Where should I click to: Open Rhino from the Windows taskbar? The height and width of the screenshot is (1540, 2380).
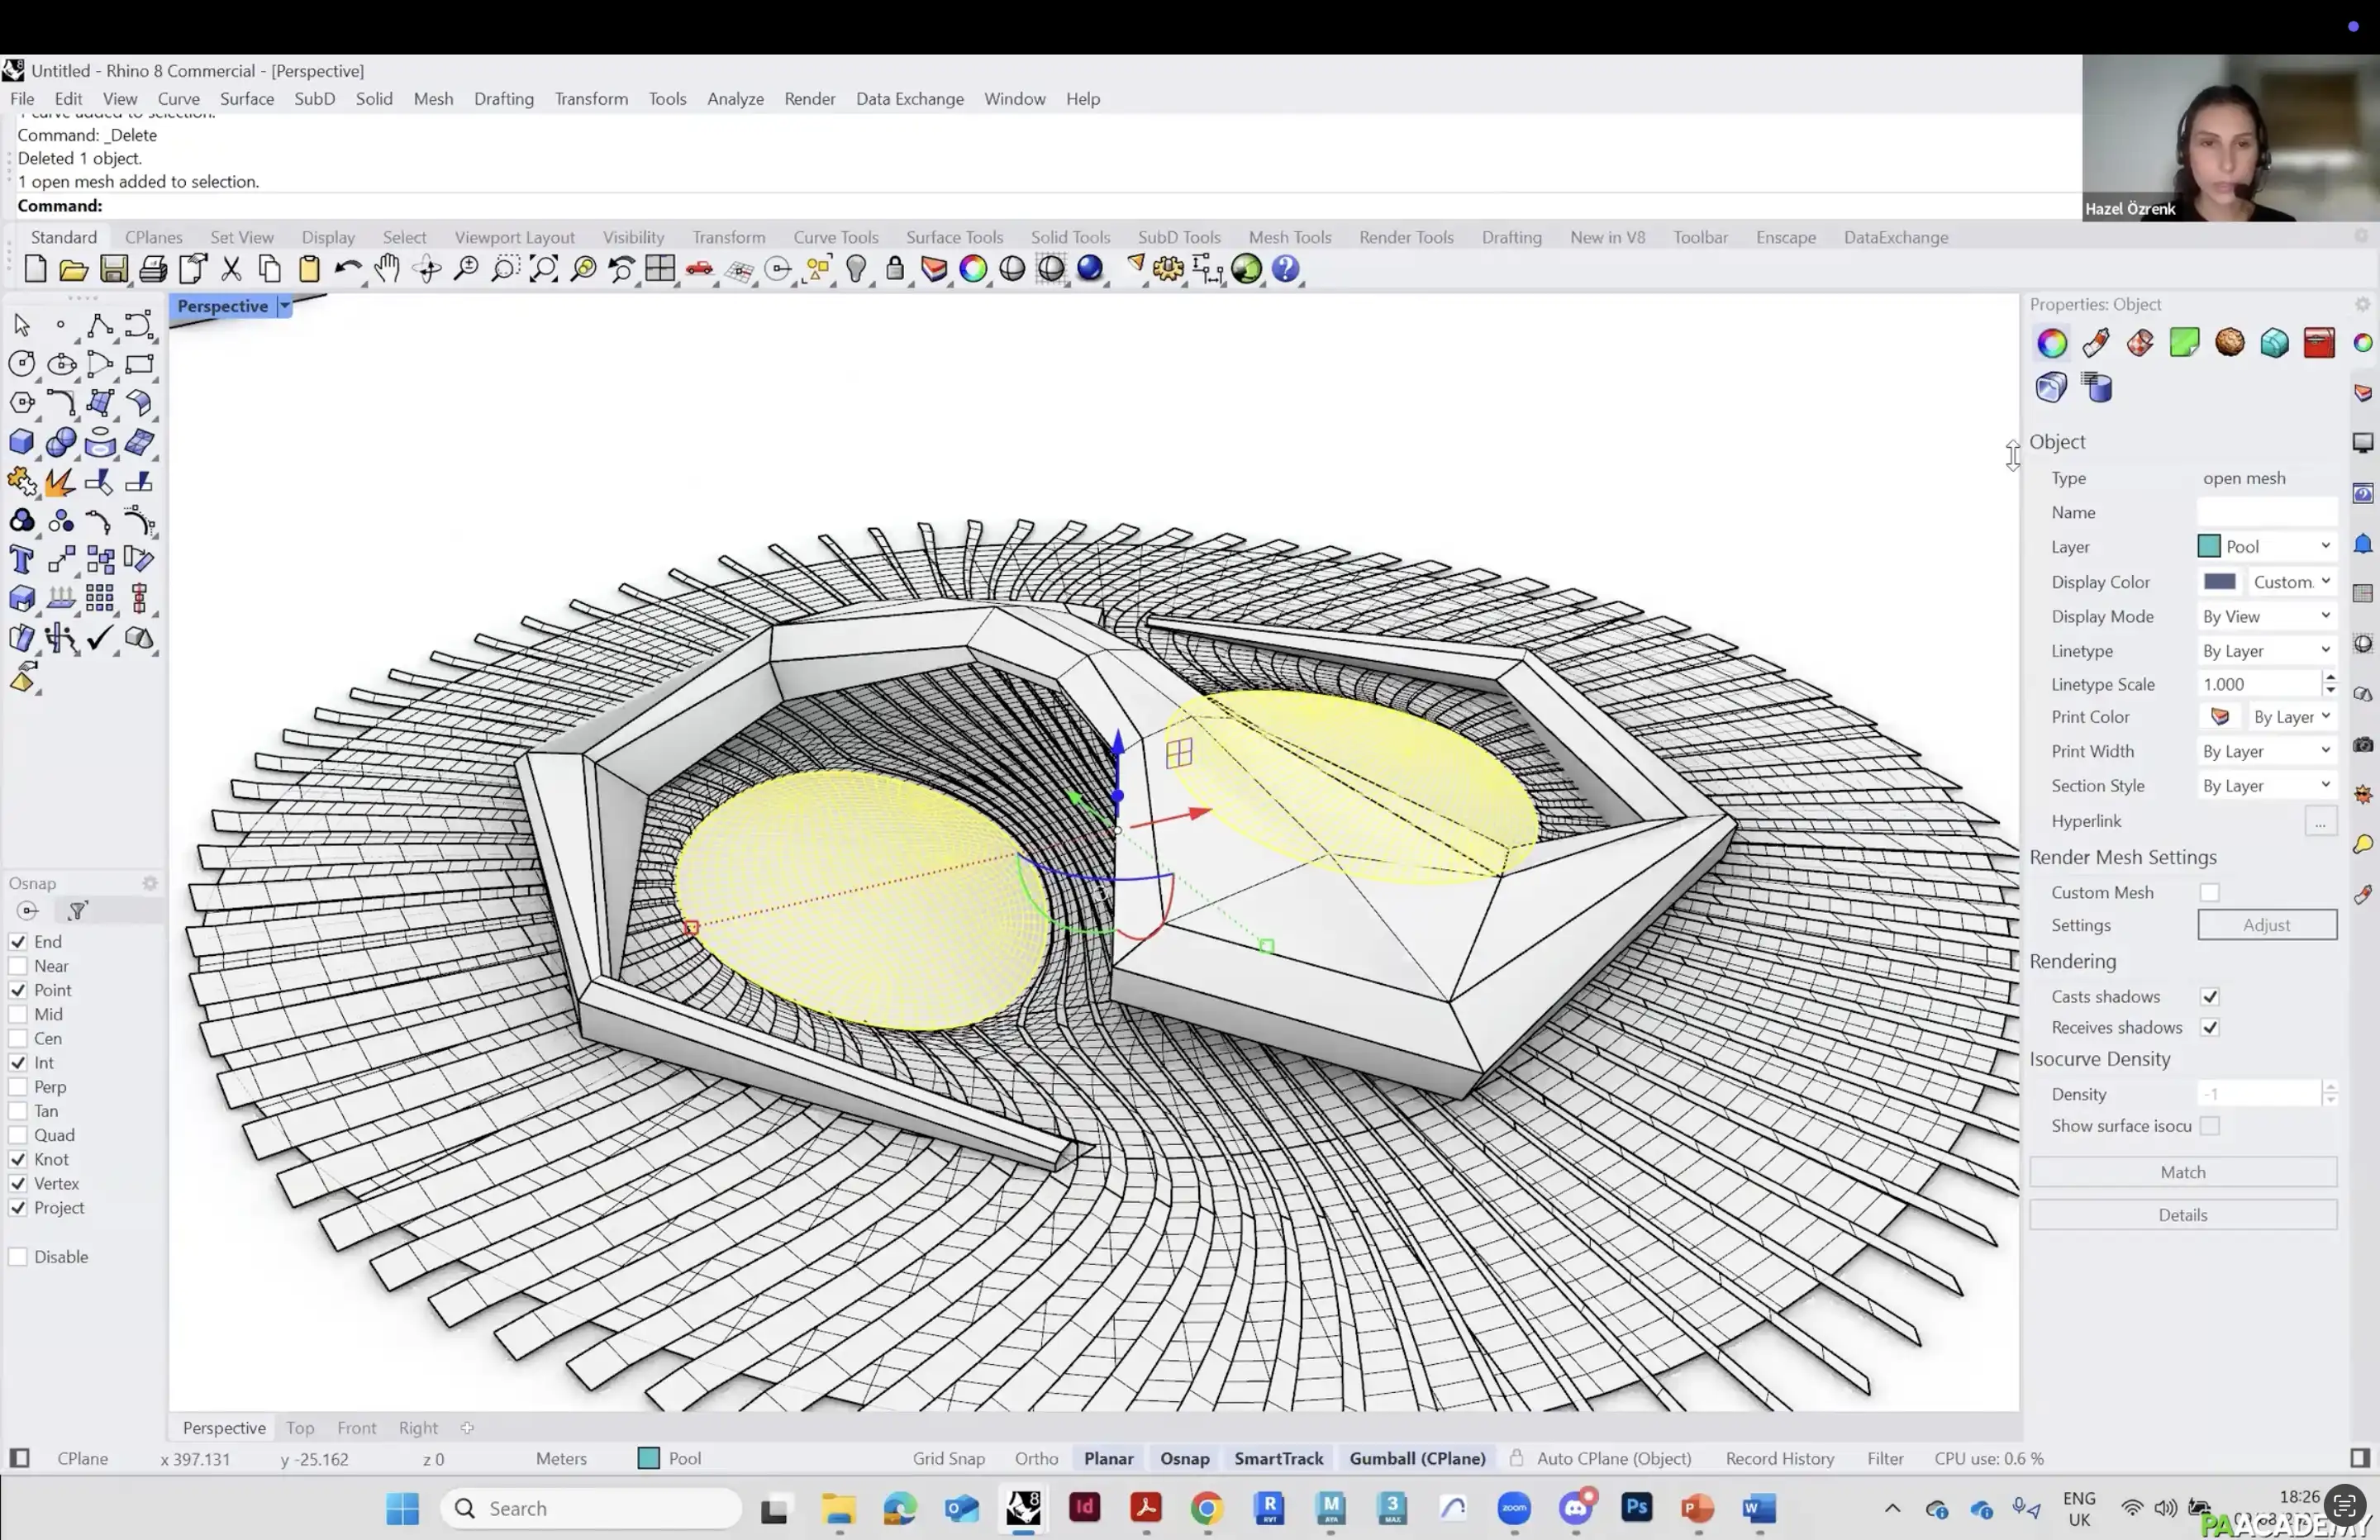[x=1023, y=1508]
